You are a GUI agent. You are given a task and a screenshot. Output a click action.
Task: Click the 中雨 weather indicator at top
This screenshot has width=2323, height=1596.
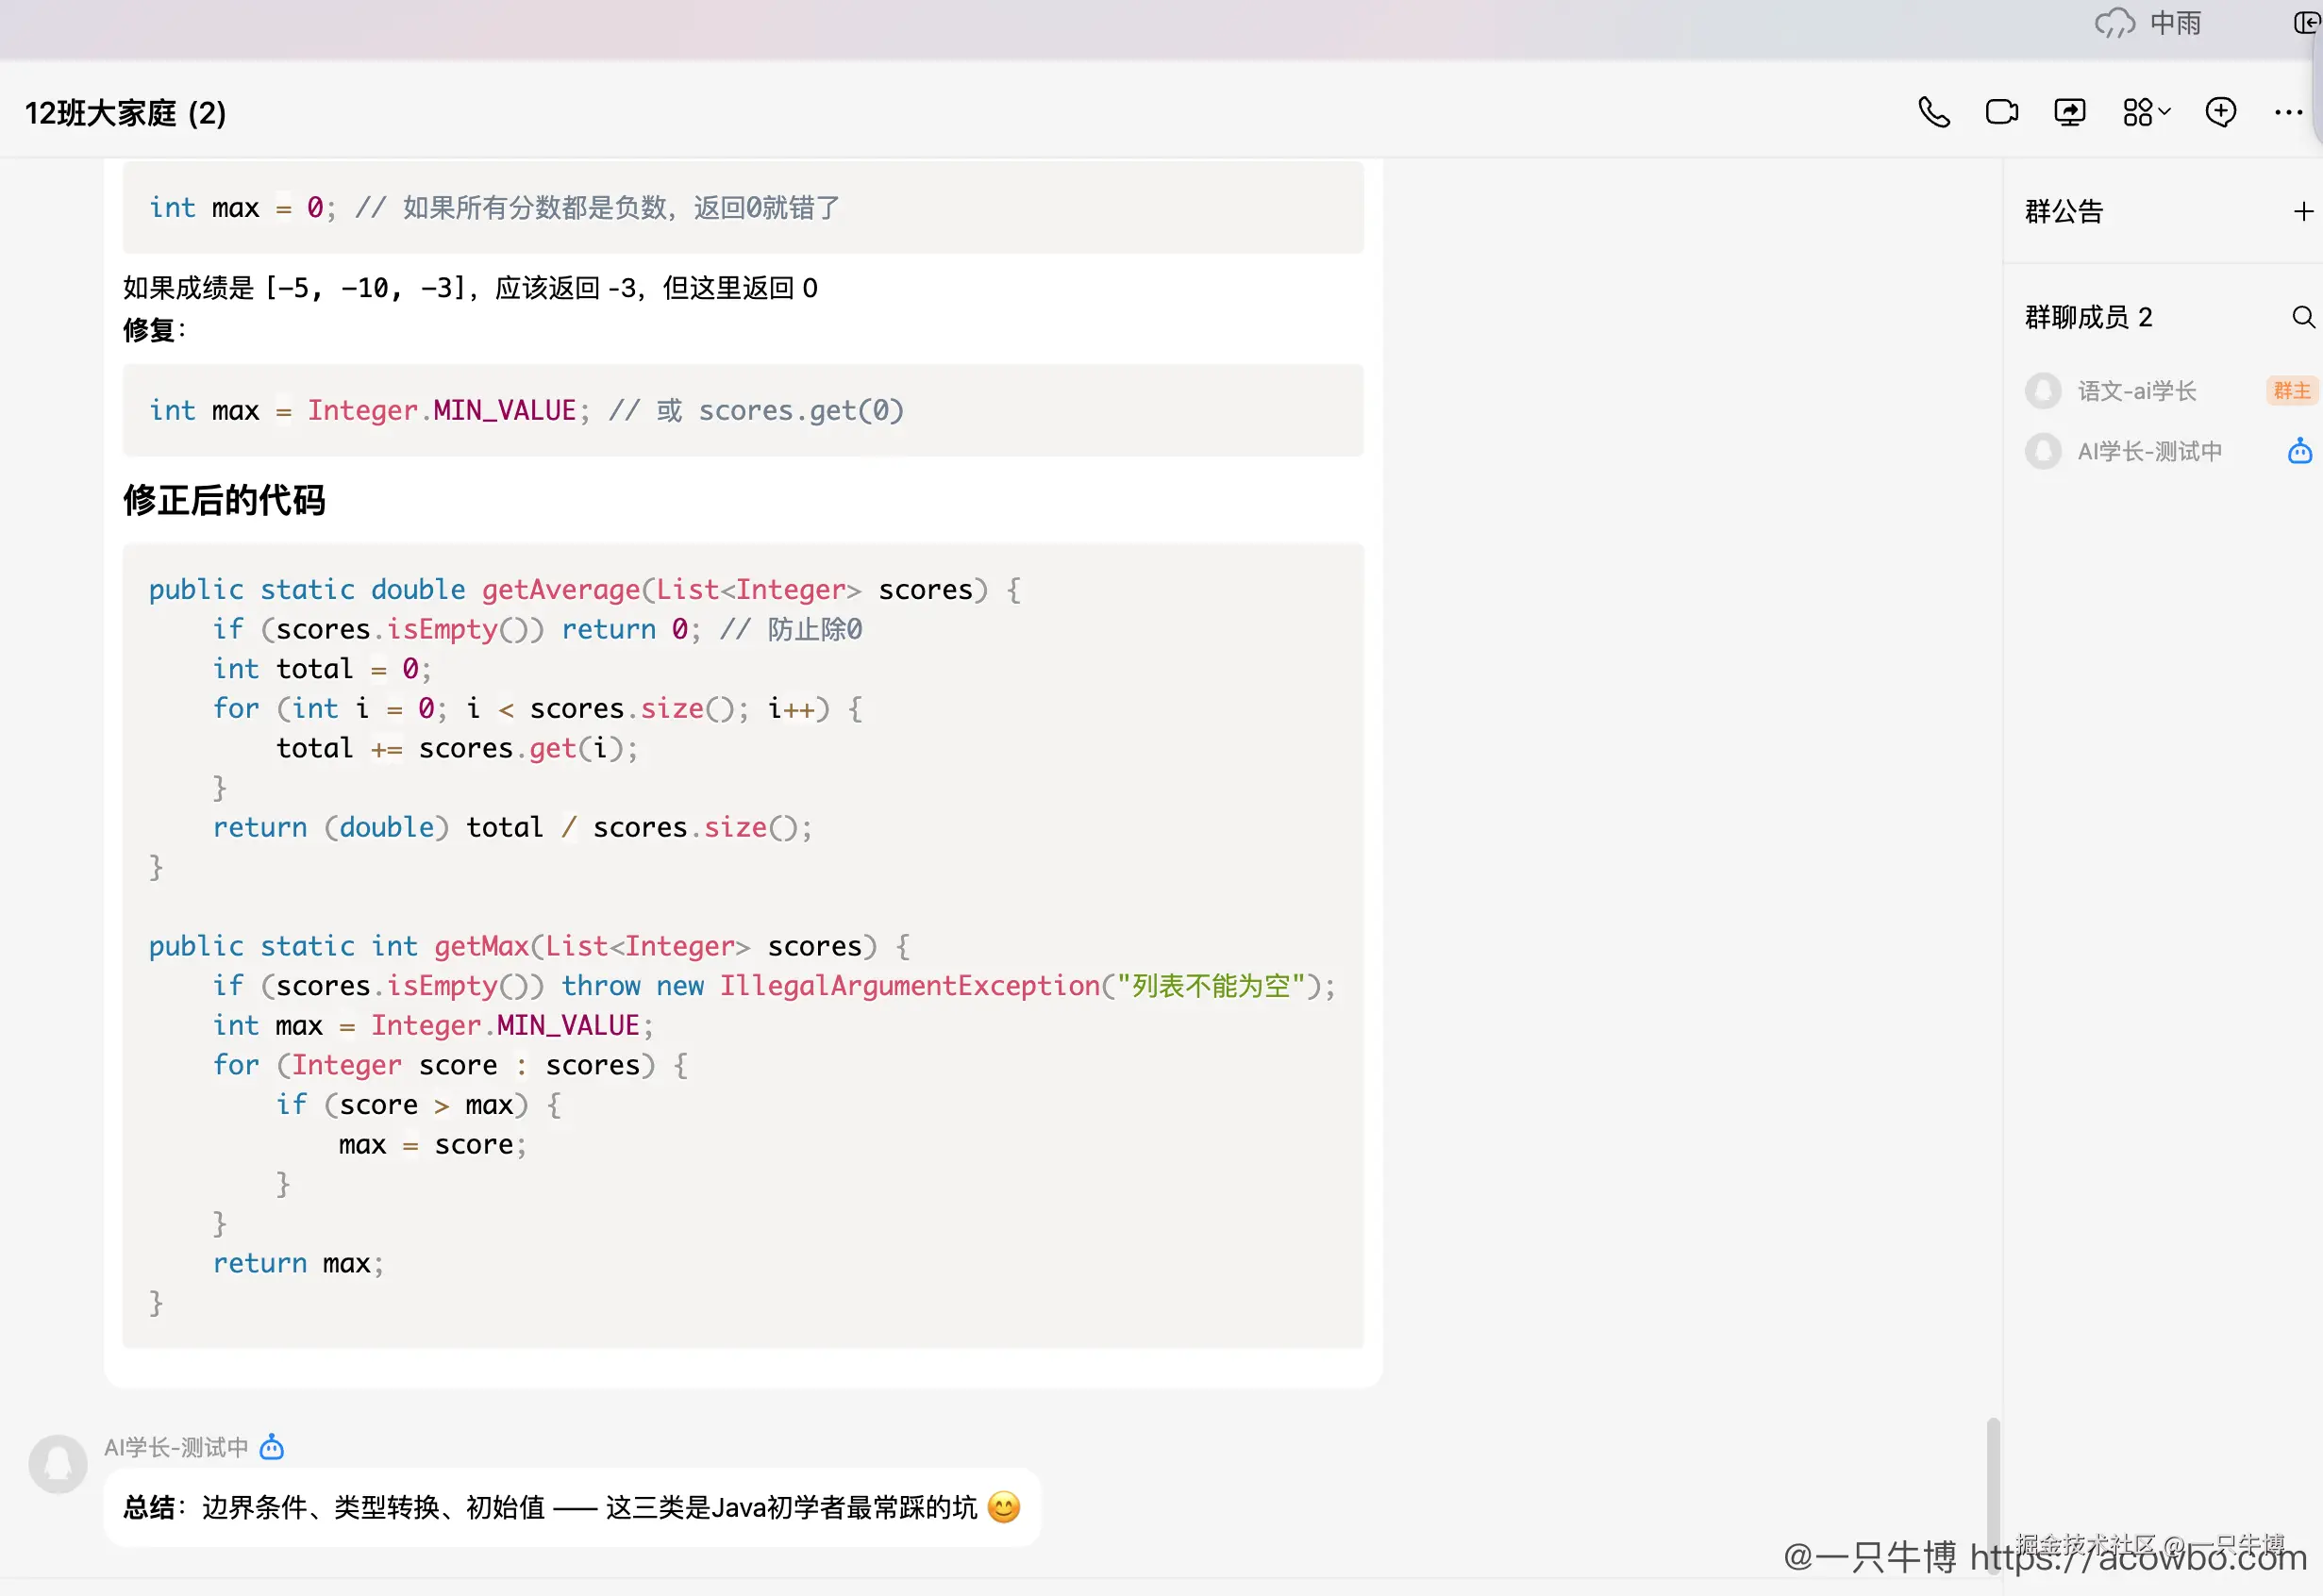(2150, 23)
